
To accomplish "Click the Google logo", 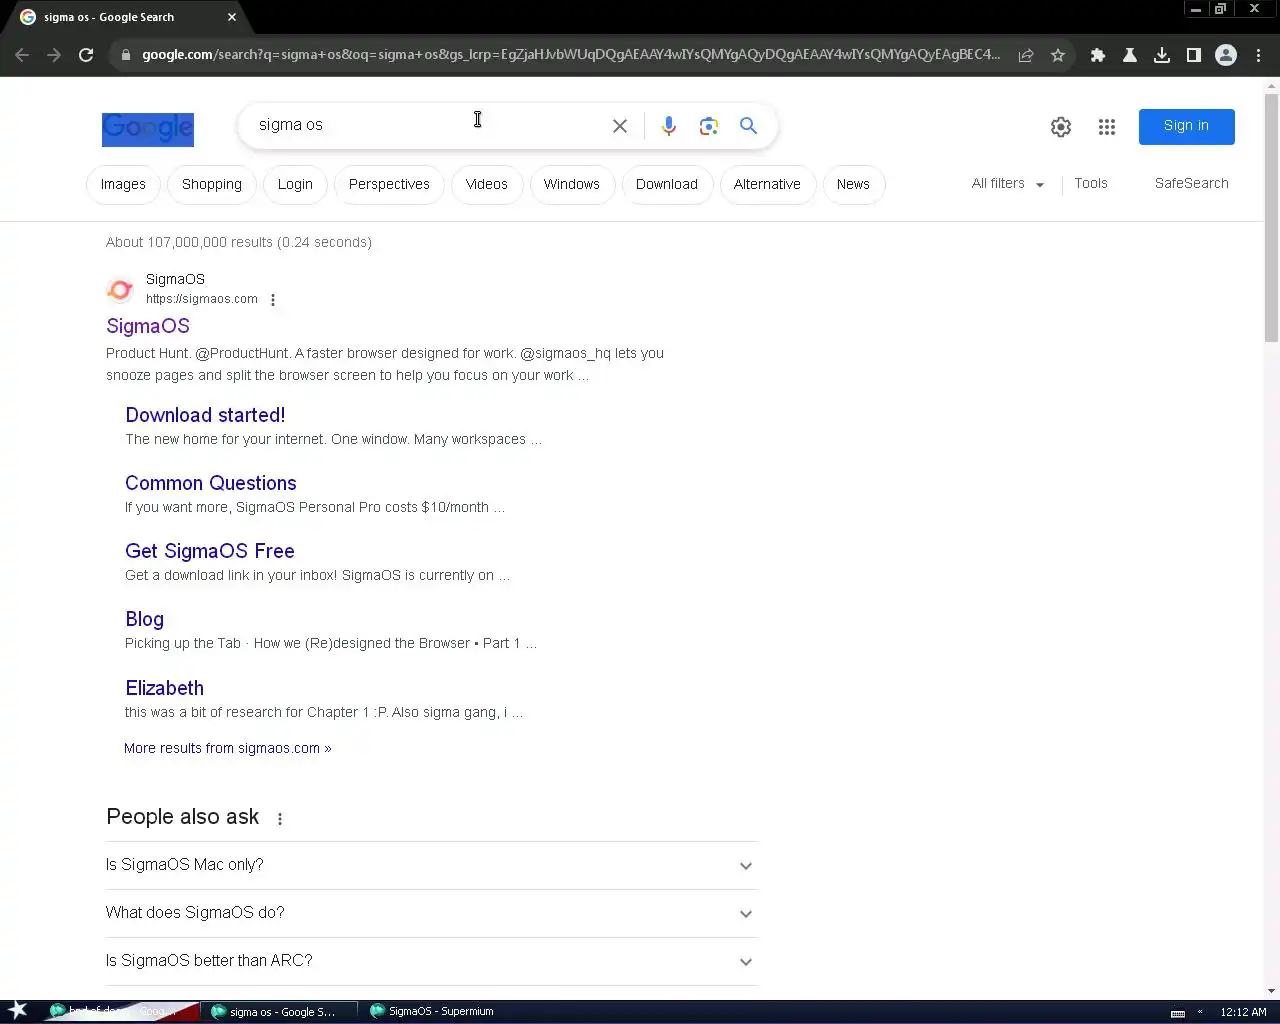I will click(148, 129).
